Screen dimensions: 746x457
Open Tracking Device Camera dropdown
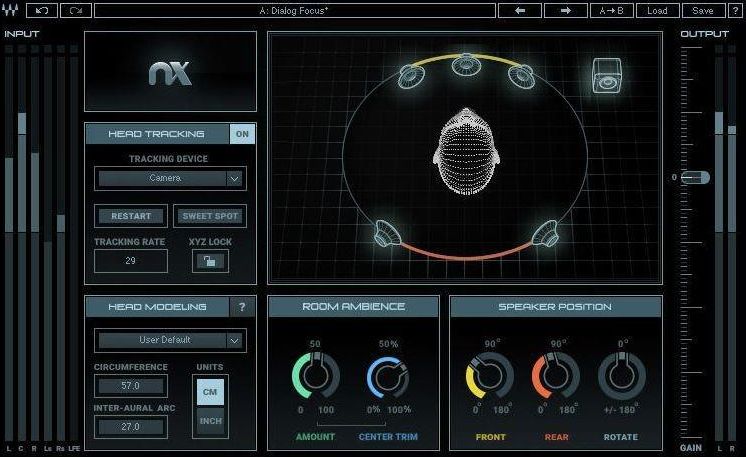170,178
